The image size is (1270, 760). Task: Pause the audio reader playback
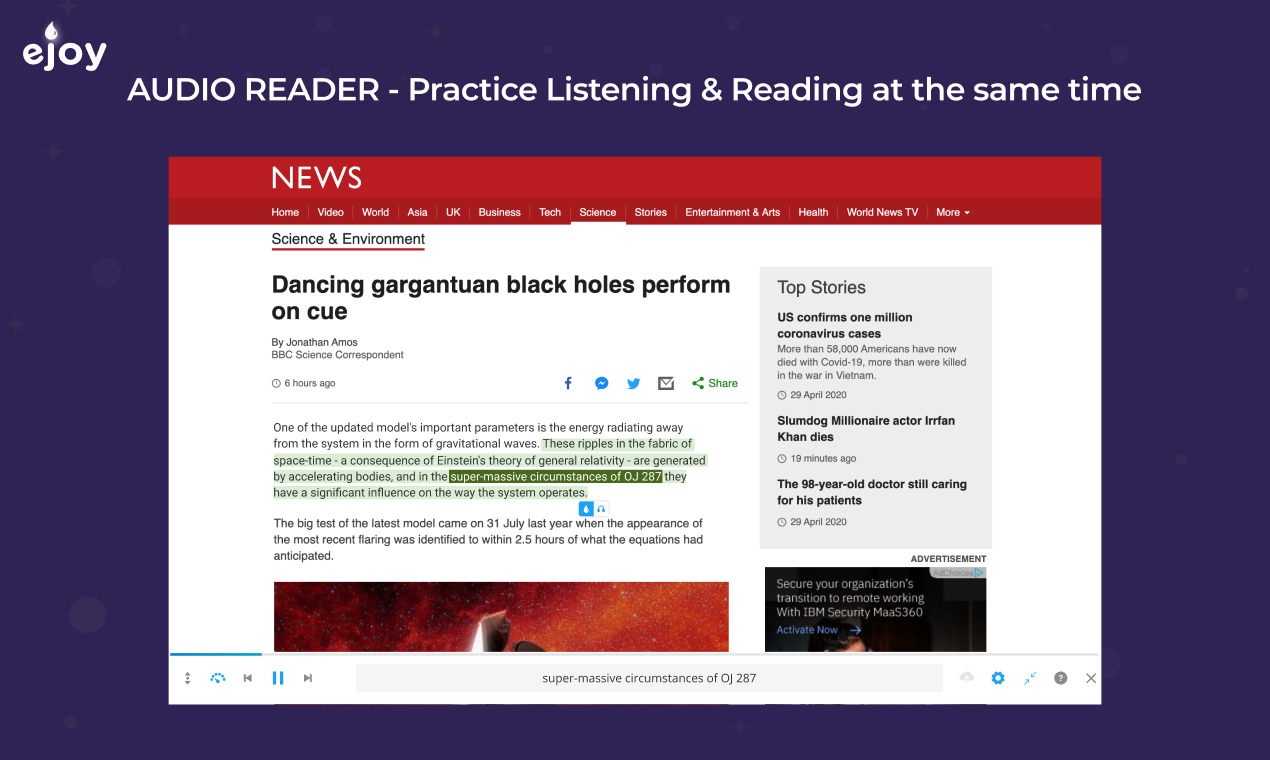pyautogui.click(x=278, y=678)
